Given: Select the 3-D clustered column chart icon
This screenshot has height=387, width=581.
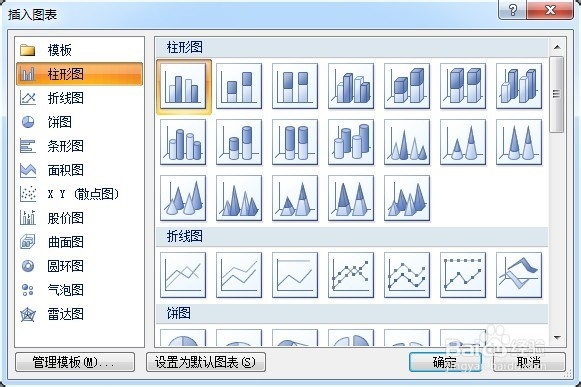Looking at the screenshot, I should pos(351,86).
